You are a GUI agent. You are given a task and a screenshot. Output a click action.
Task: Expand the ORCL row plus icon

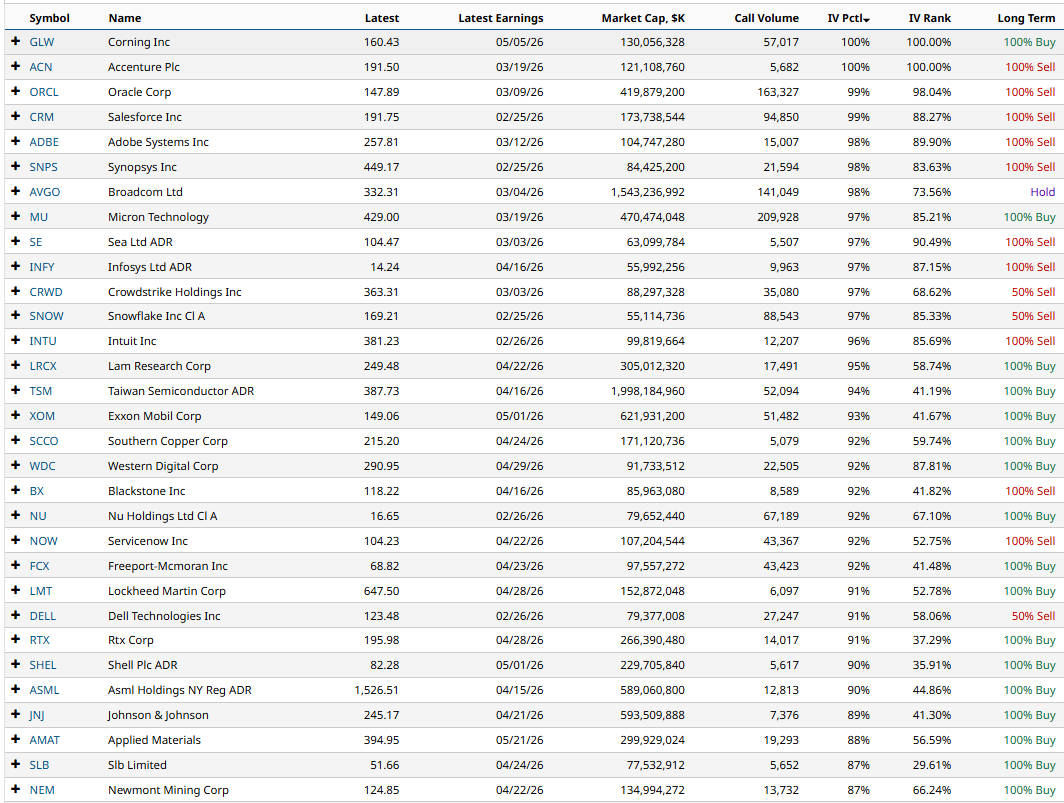(x=16, y=92)
